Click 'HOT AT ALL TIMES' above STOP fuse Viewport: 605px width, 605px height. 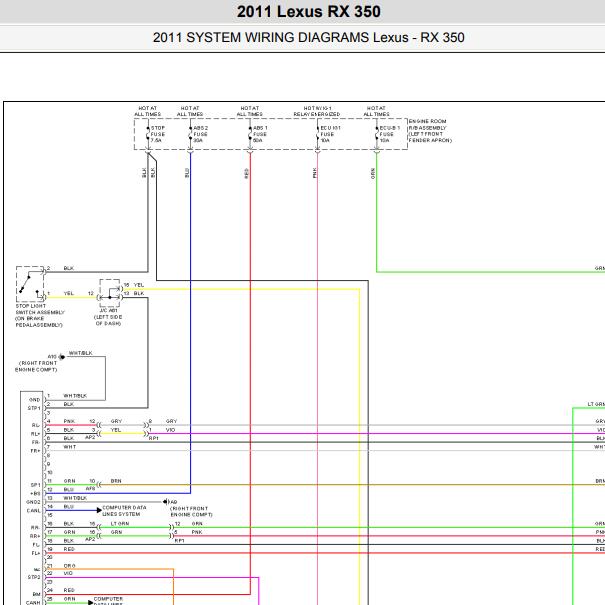[x=147, y=111]
